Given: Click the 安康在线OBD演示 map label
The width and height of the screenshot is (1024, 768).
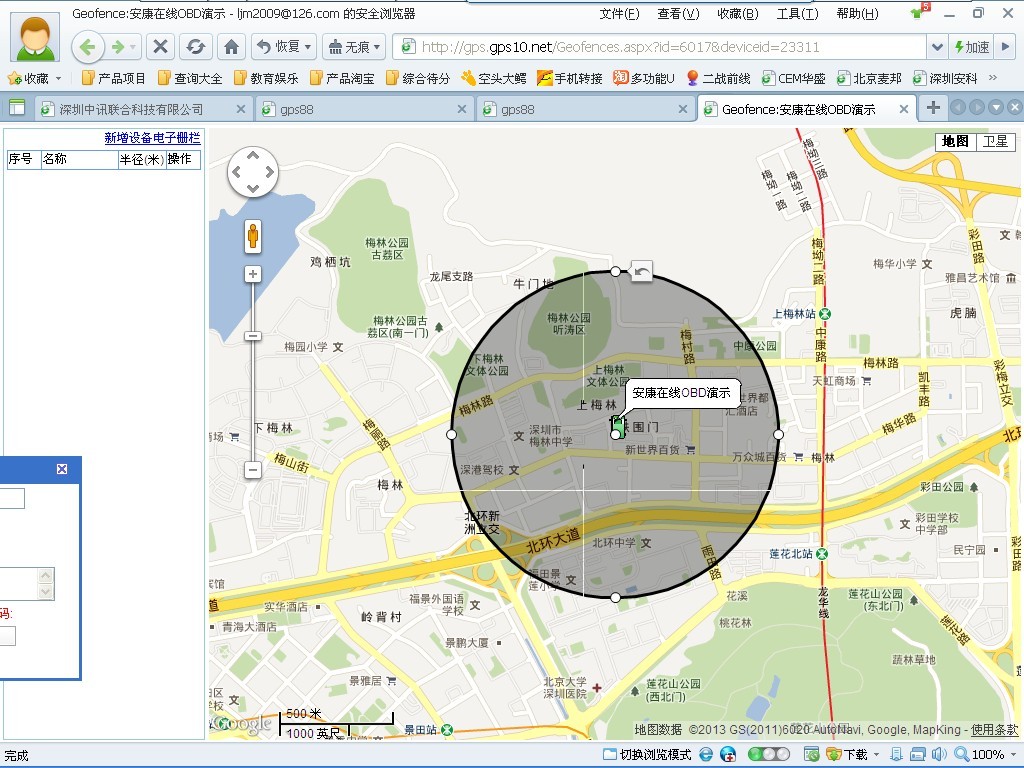Looking at the screenshot, I should (x=681, y=393).
